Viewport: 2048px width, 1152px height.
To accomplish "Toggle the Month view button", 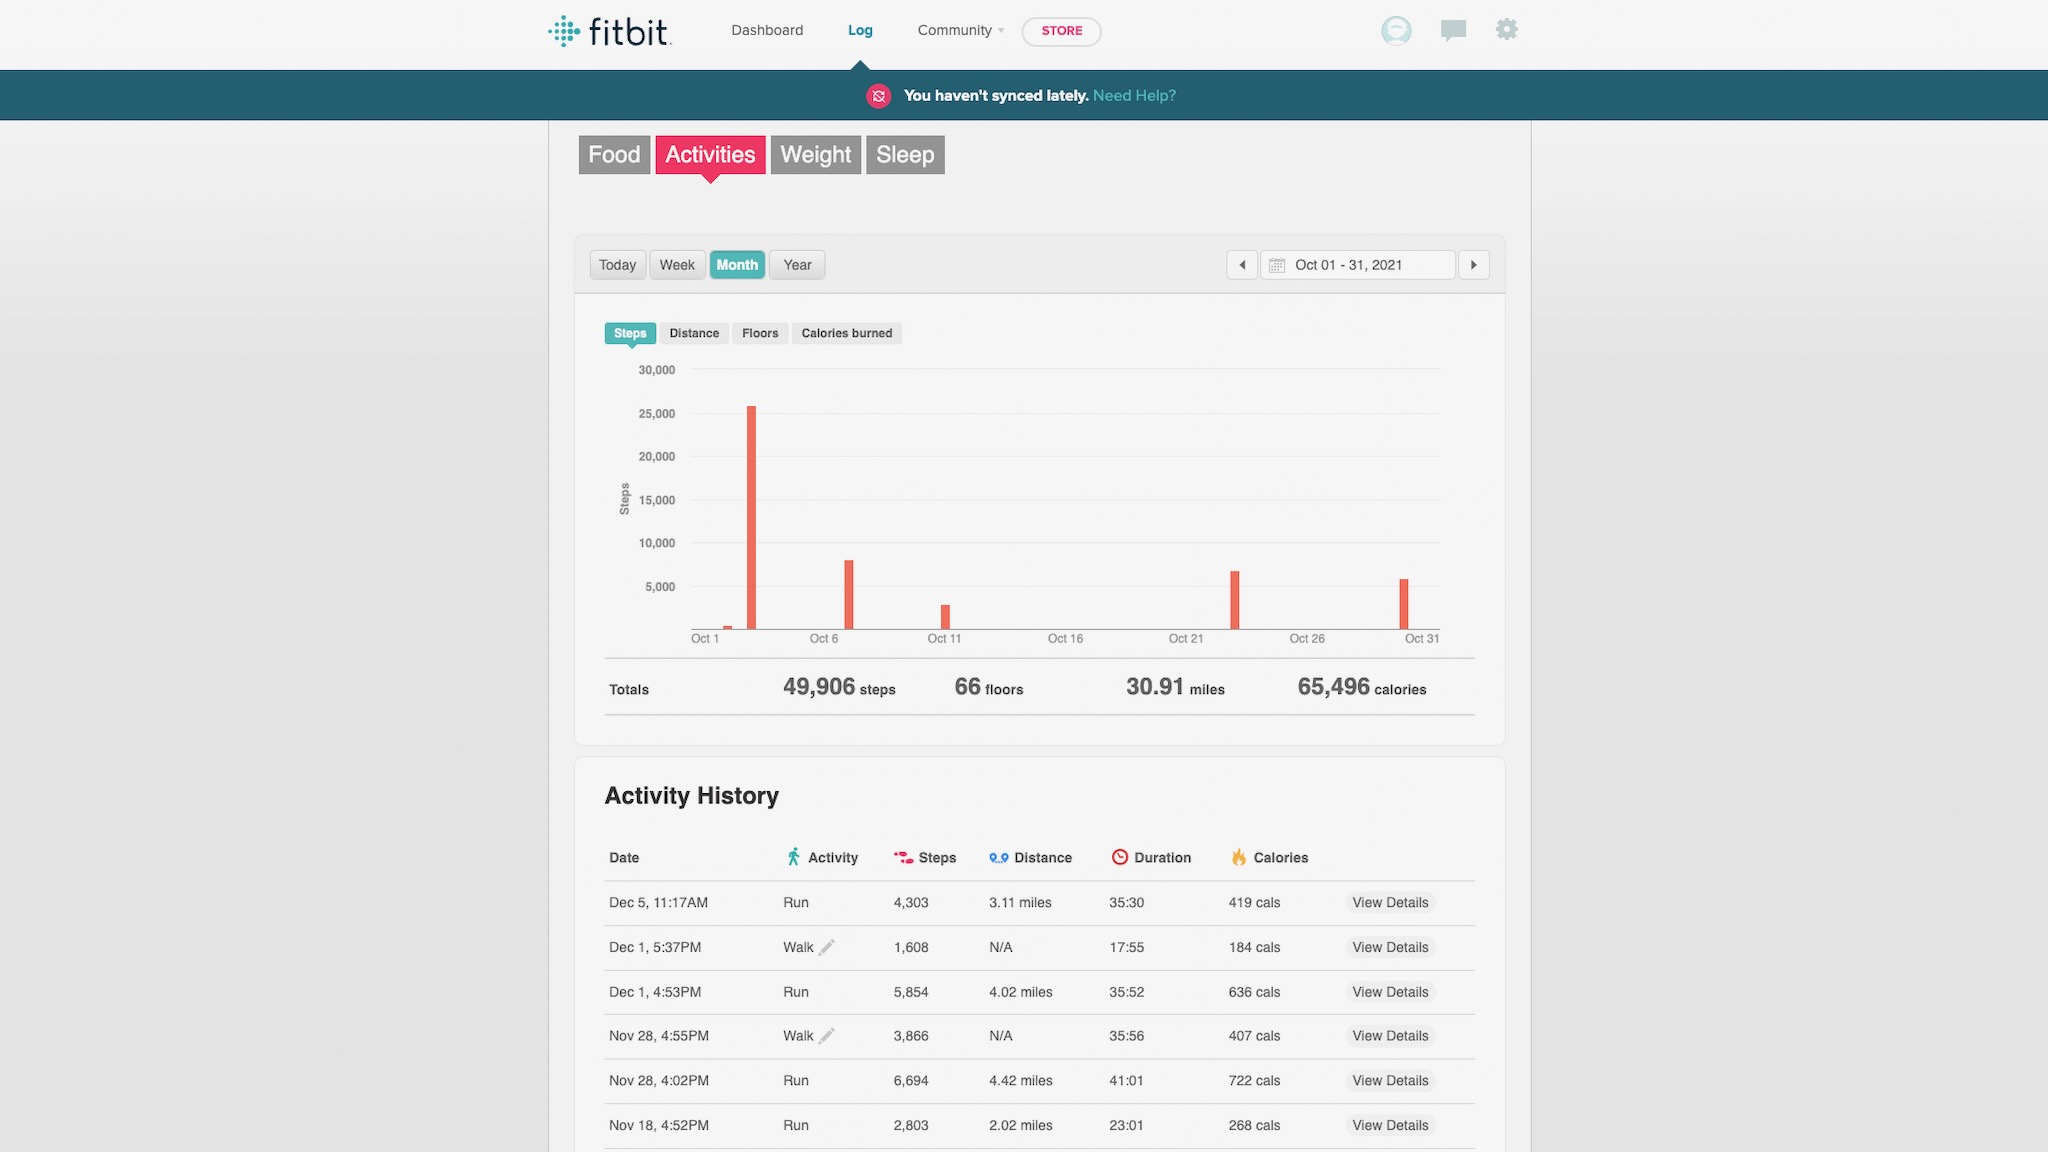I will (x=736, y=264).
